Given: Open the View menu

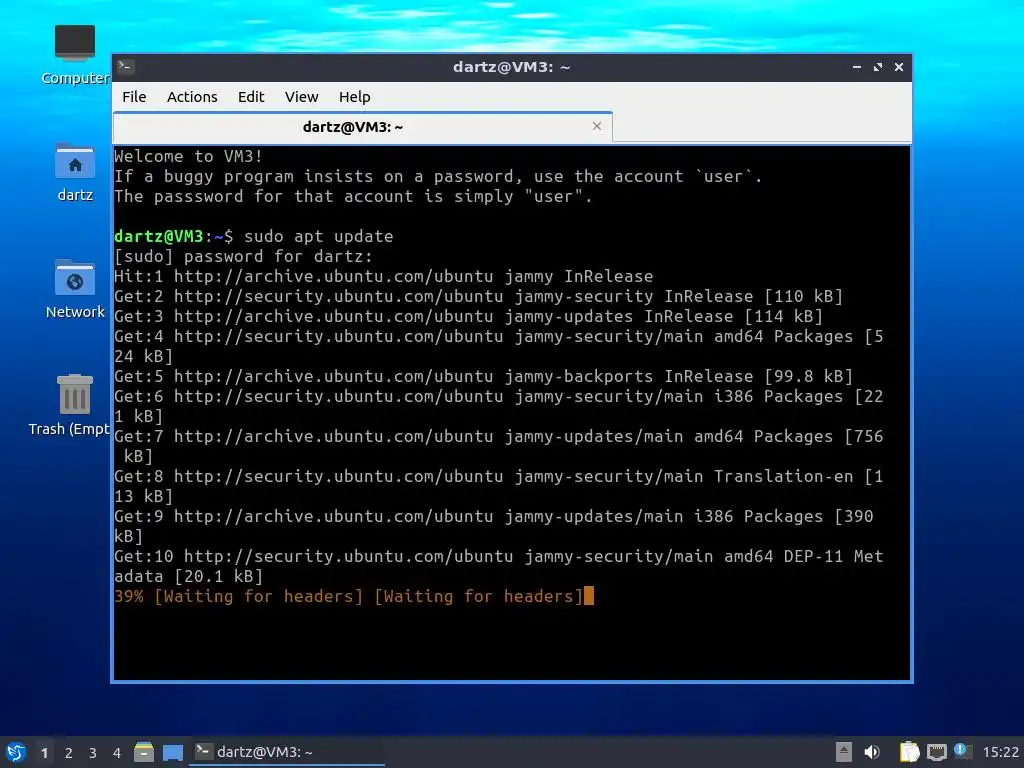Looking at the screenshot, I should [301, 97].
